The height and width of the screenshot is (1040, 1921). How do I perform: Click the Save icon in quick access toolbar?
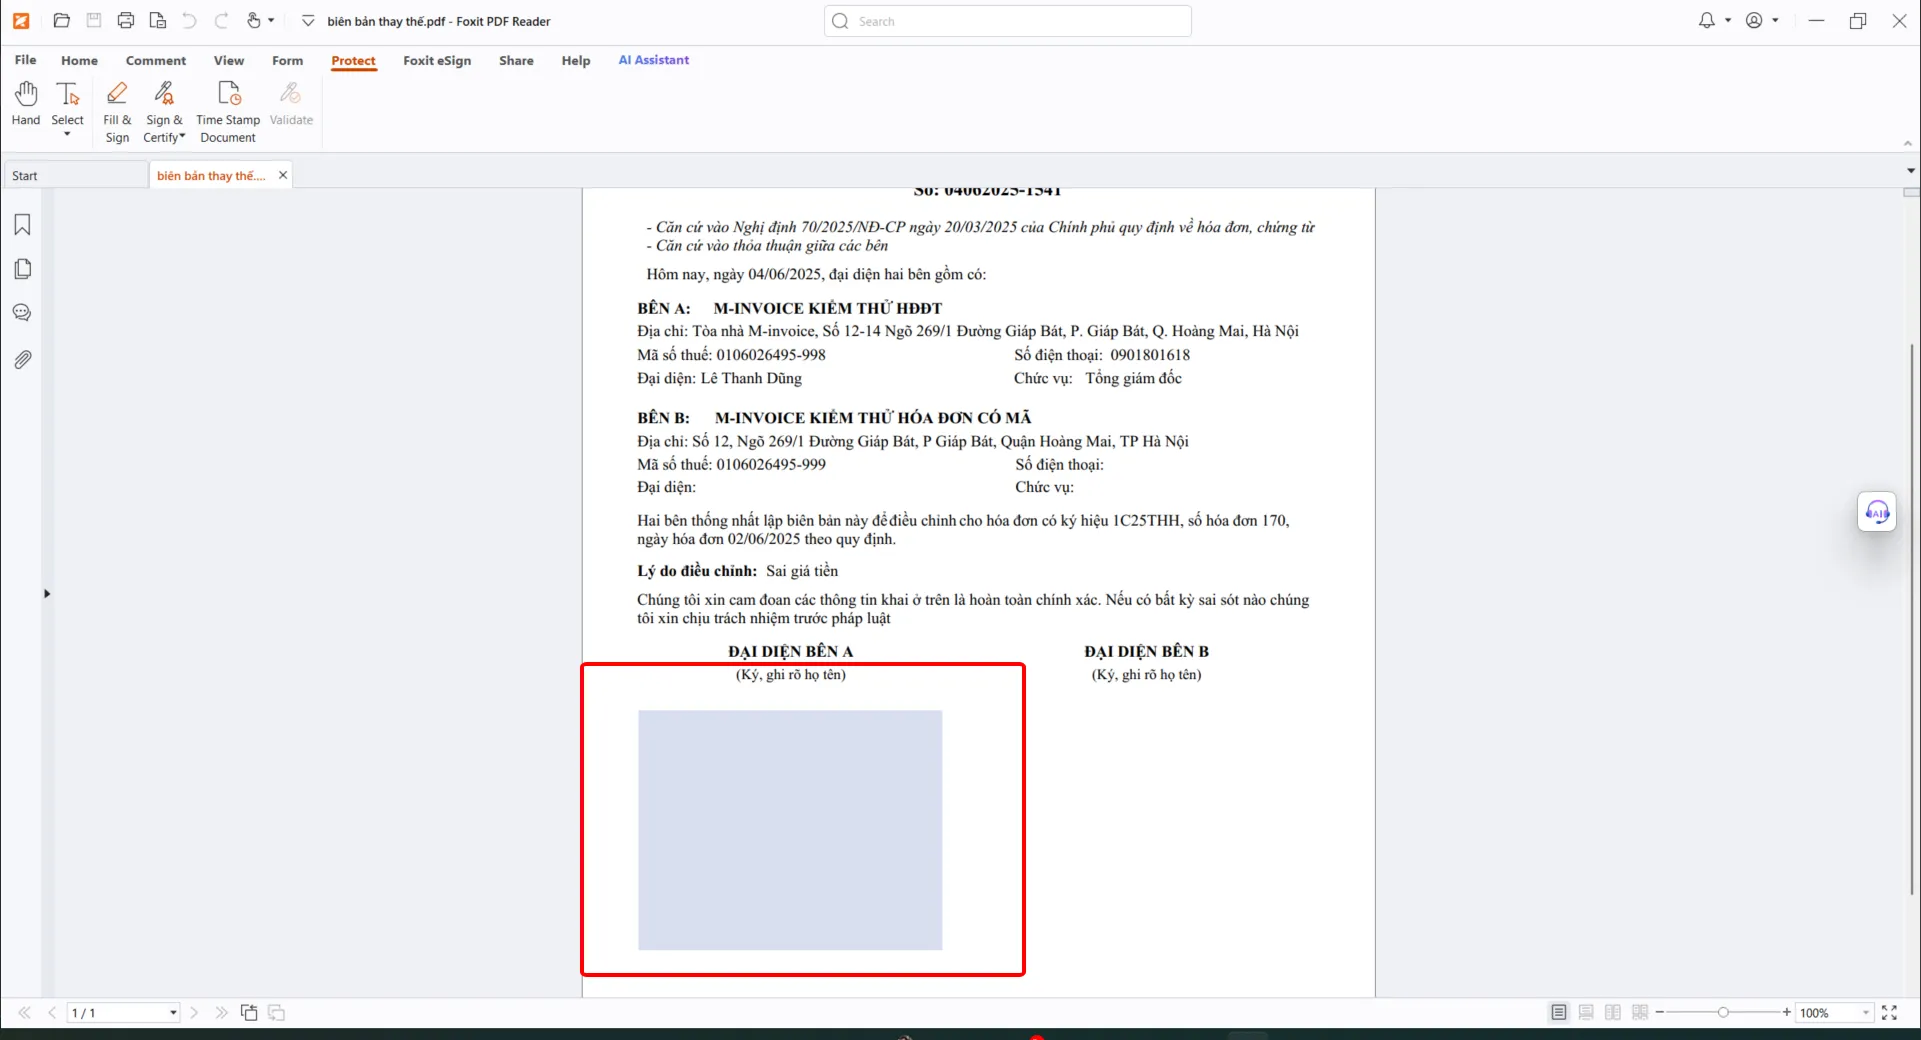(x=94, y=21)
